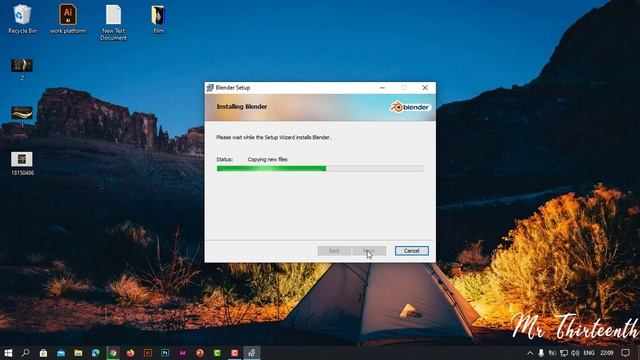The height and width of the screenshot is (360, 640).
Task: Close the Blender Setup window
Action: pyautogui.click(x=425, y=87)
